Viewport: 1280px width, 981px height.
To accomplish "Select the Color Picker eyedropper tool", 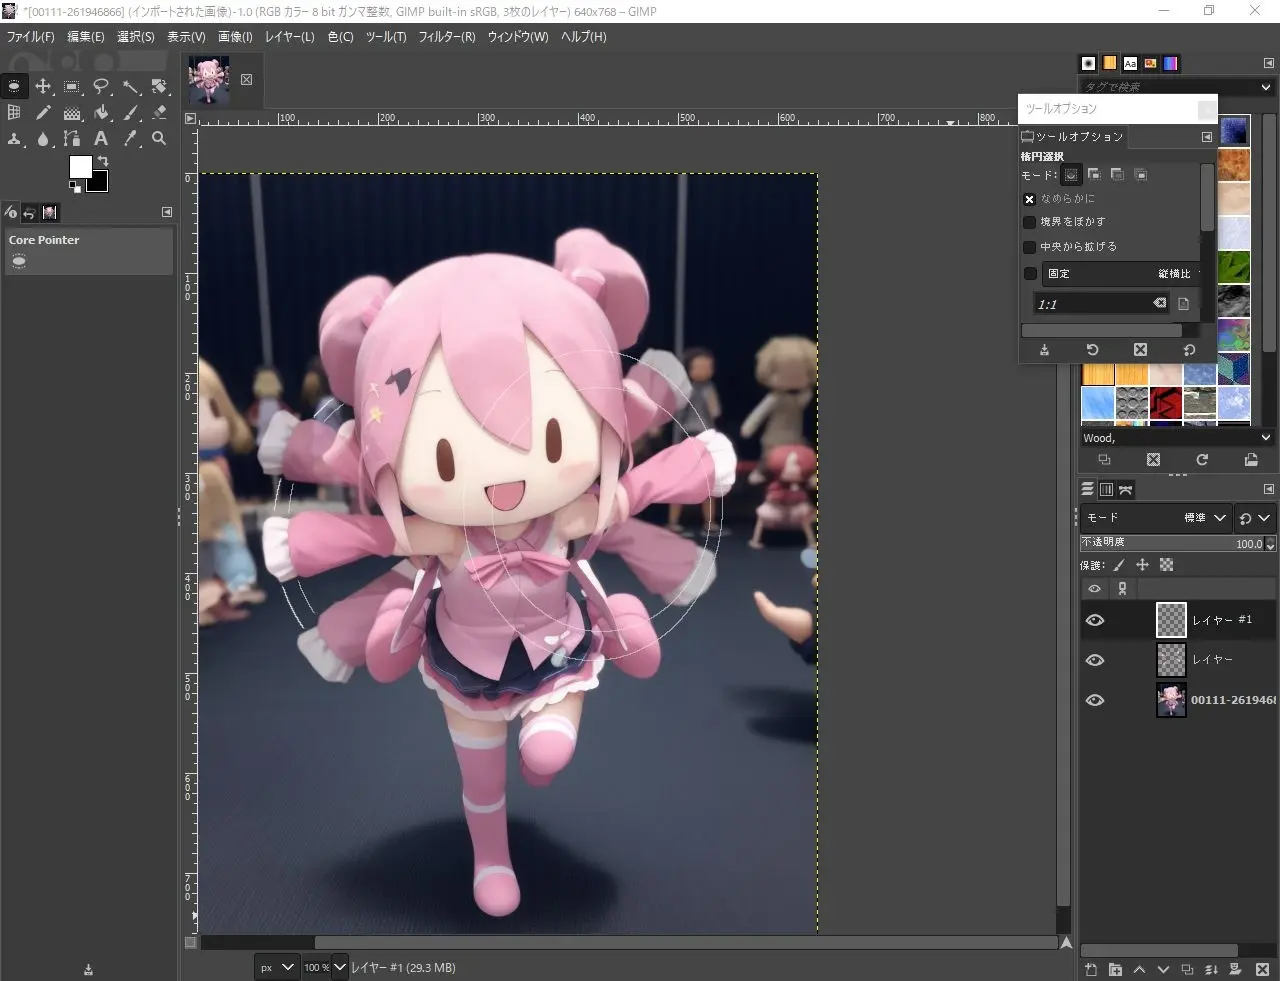I will (x=131, y=139).
